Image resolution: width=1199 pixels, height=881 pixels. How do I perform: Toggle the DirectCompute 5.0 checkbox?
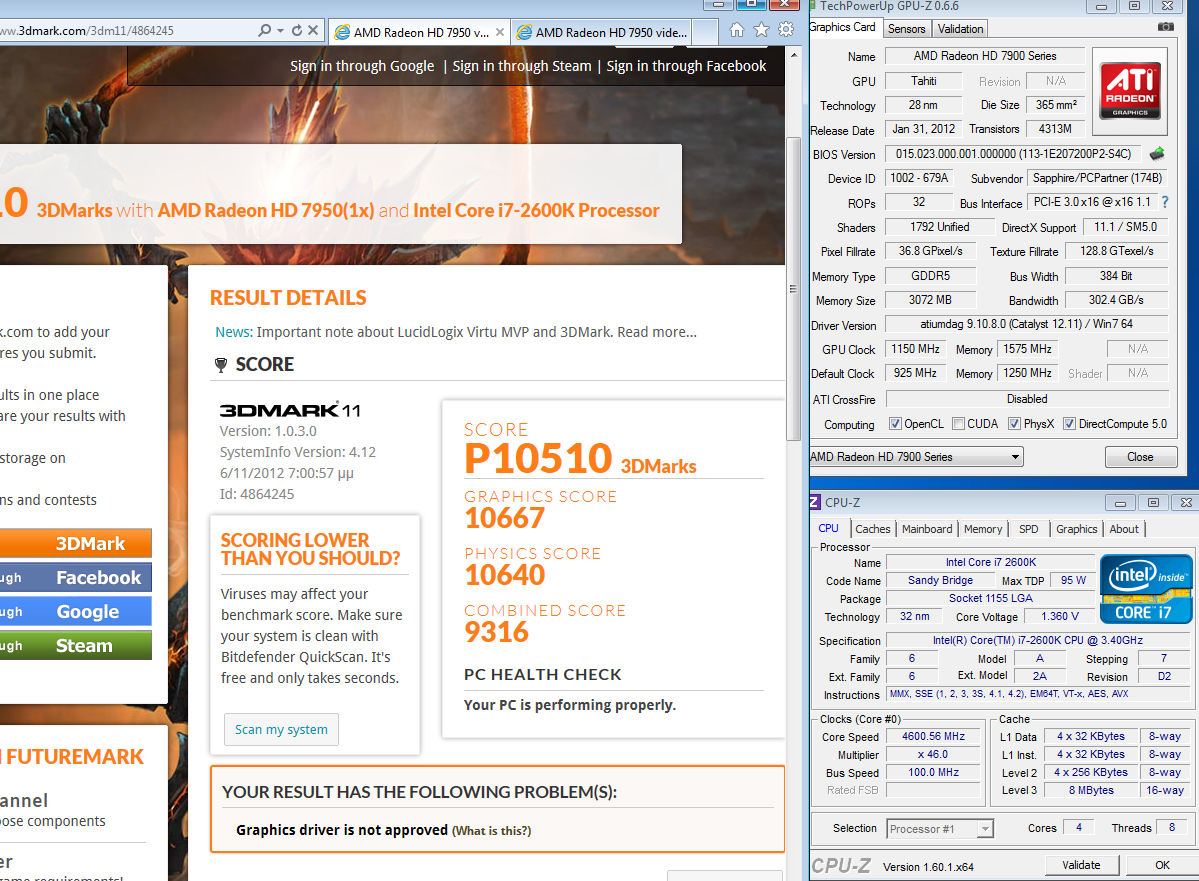pos(1070,424)
